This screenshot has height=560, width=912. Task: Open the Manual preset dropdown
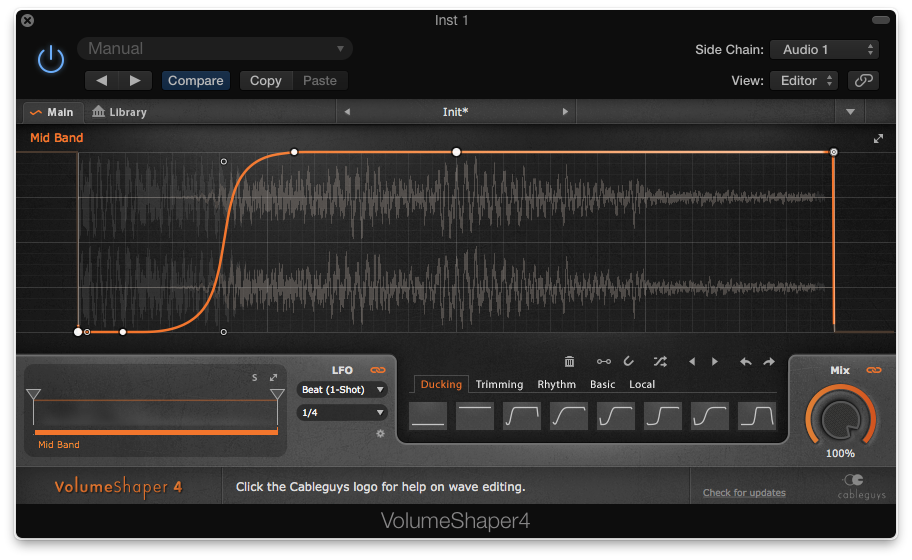(215, 49)
